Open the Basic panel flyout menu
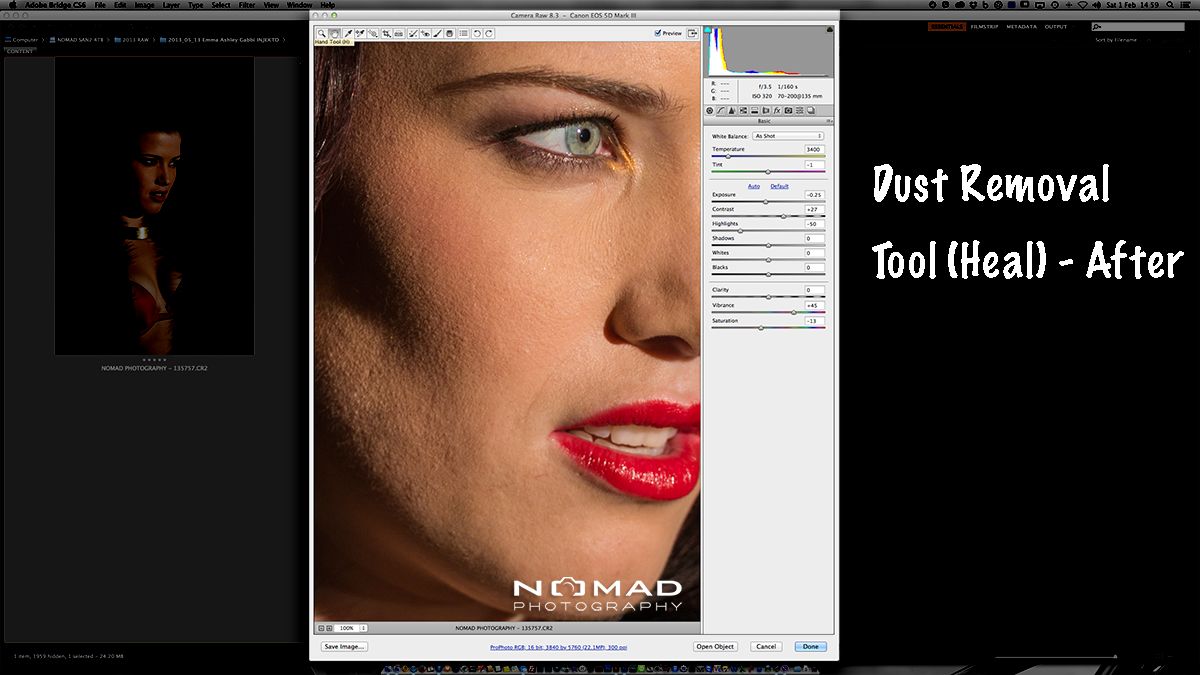This screenshot has height=675, width=1200. [x=829, y=121]
